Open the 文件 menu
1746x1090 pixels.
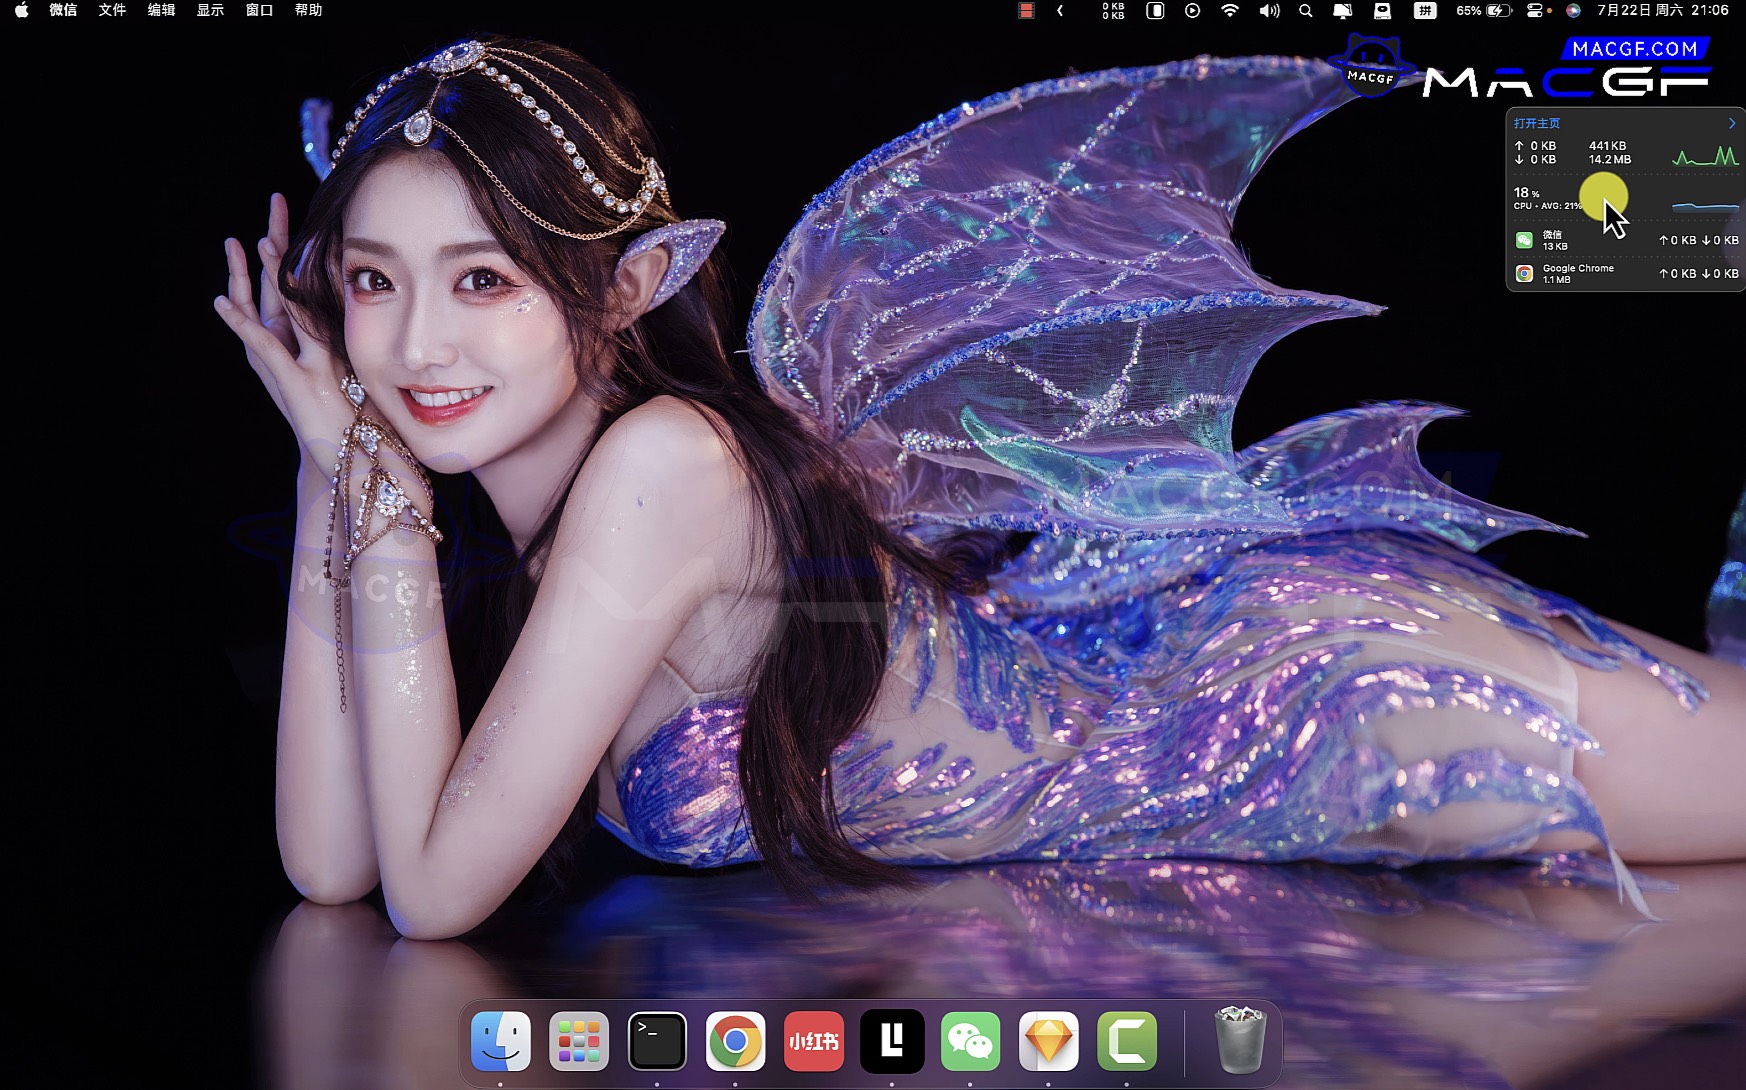[112, 10]
